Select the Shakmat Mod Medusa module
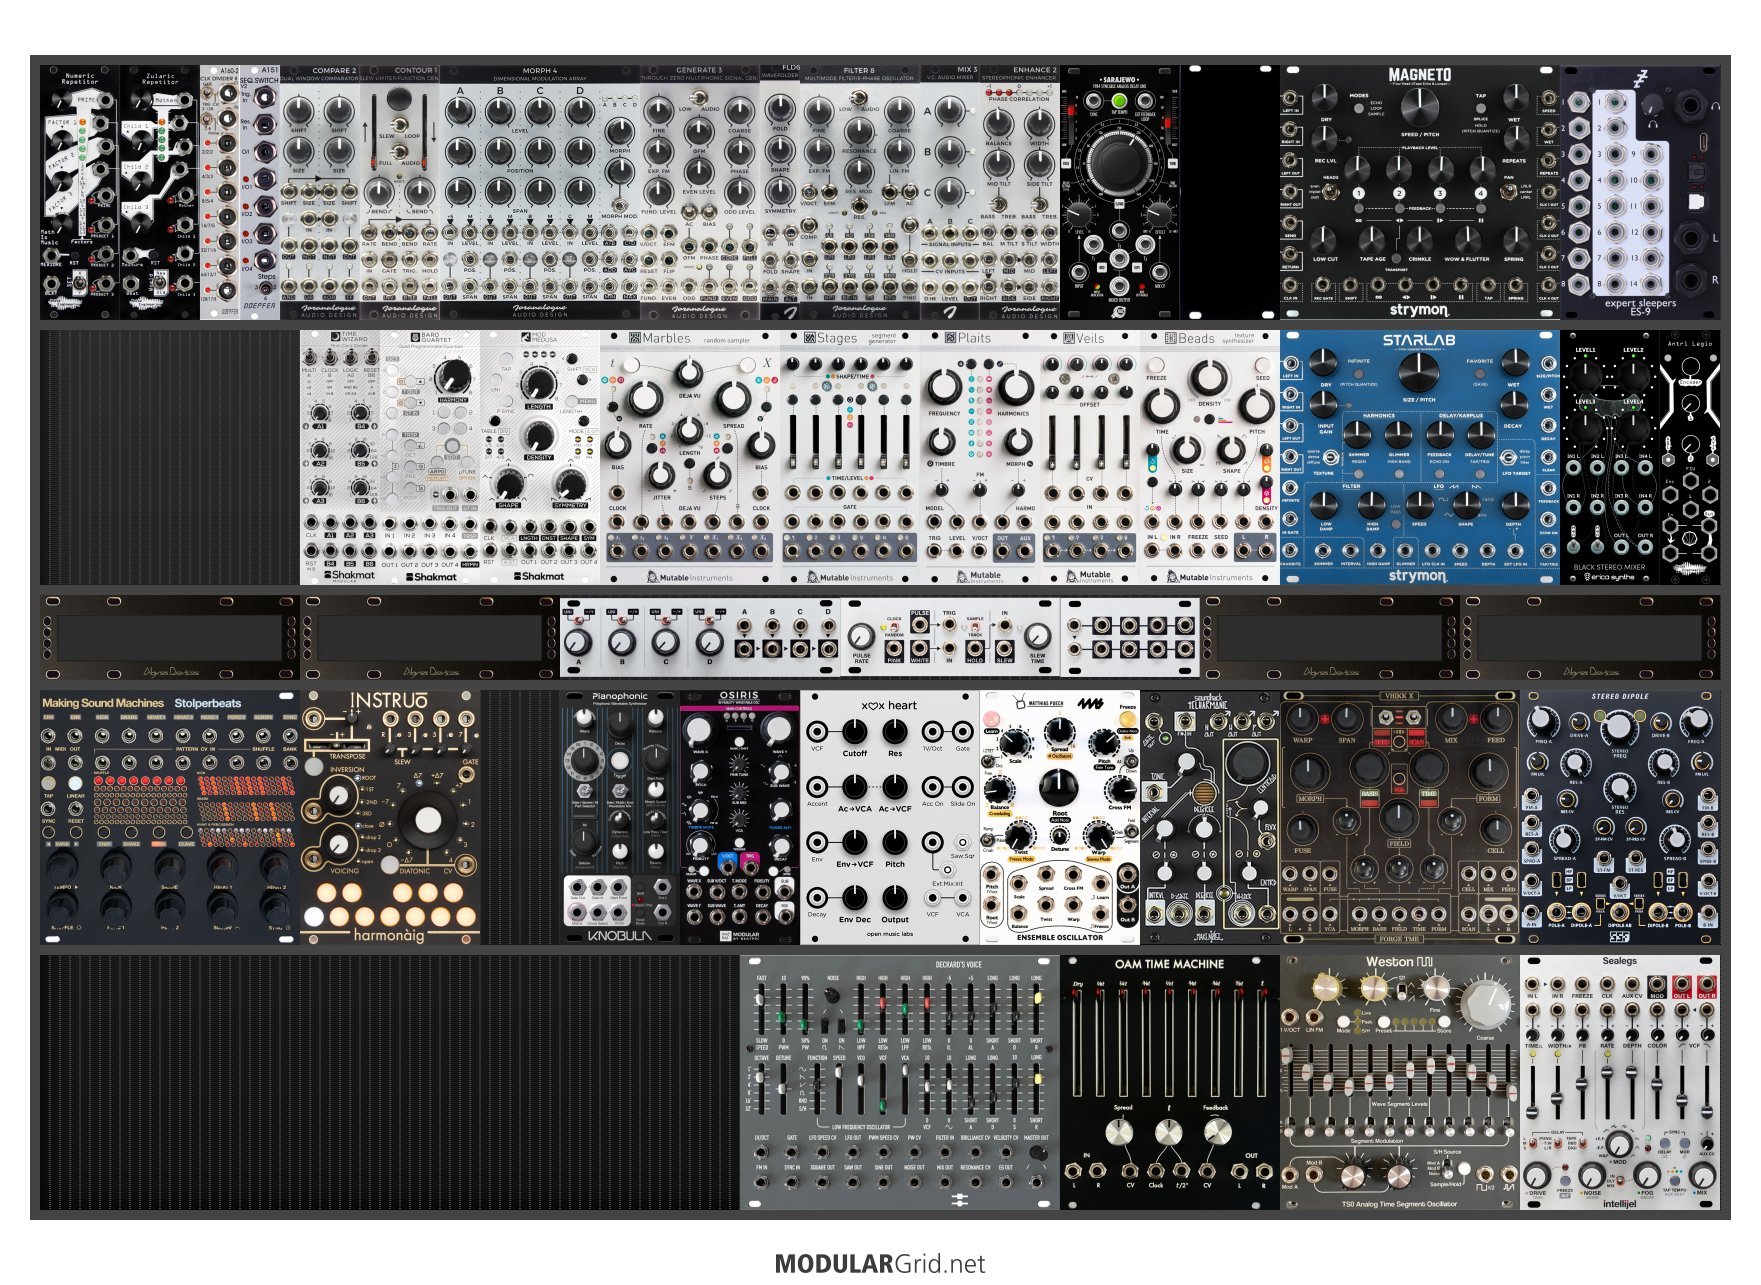1761x1285 pixels. [540, 457]
